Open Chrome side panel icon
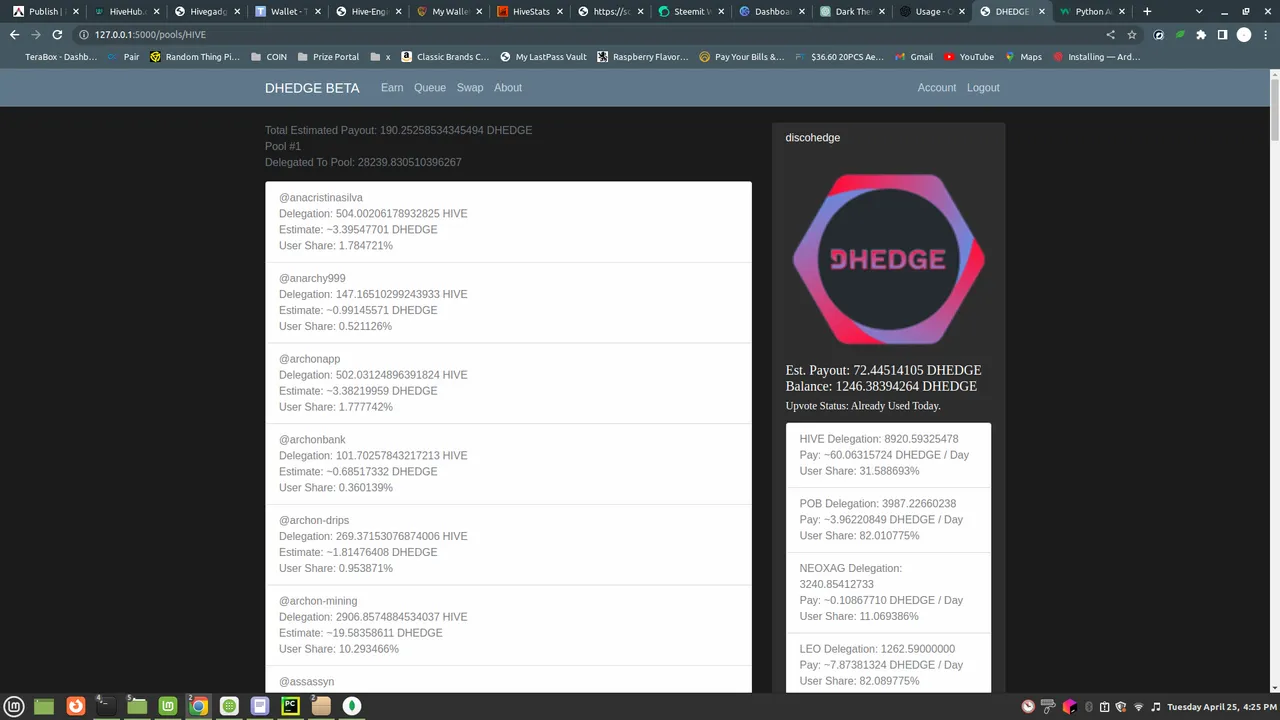Viewport: 1280px width, 720px height. pos(1222,34)
